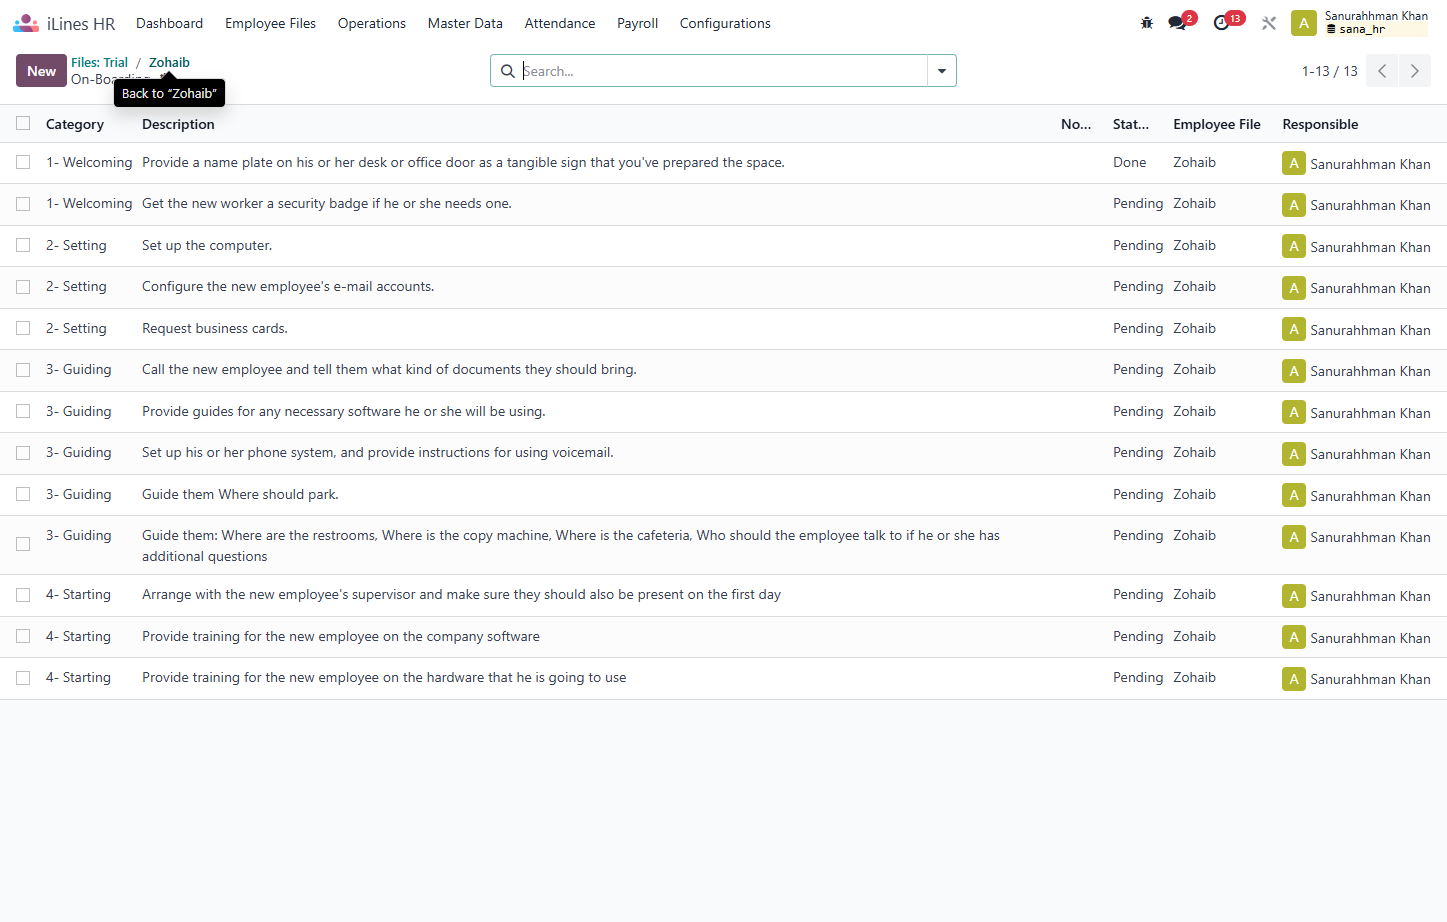The height and width of the screenshot is (922, 1447).
Task: Sort by the Responsible column header
Action: 1320,124
